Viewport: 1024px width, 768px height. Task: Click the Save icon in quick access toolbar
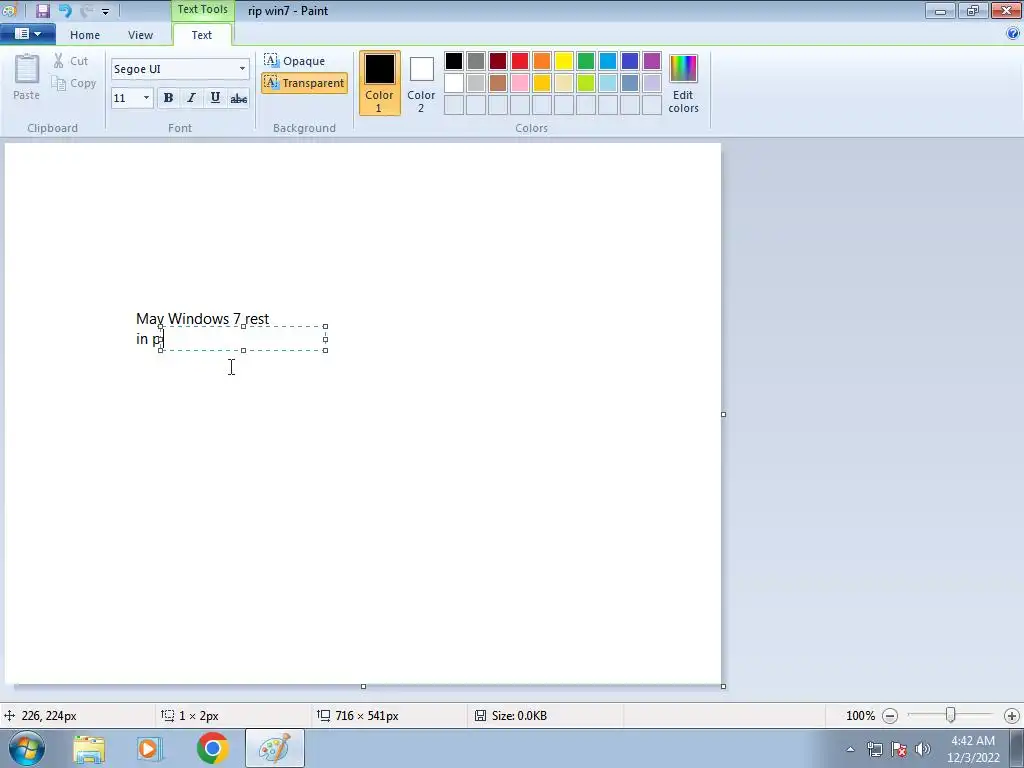click(x=43, y=10)
